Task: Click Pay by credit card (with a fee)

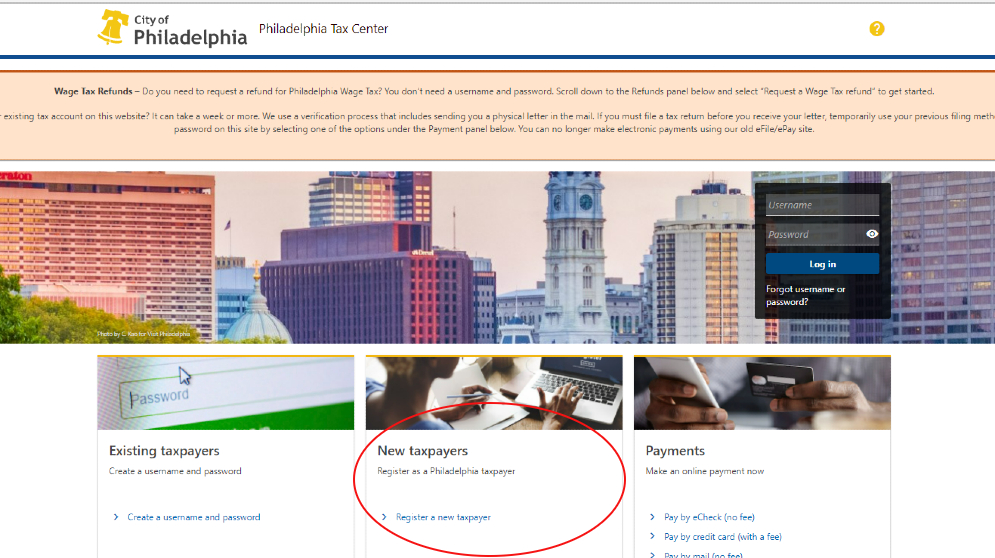Action: [x=722, y=536]
